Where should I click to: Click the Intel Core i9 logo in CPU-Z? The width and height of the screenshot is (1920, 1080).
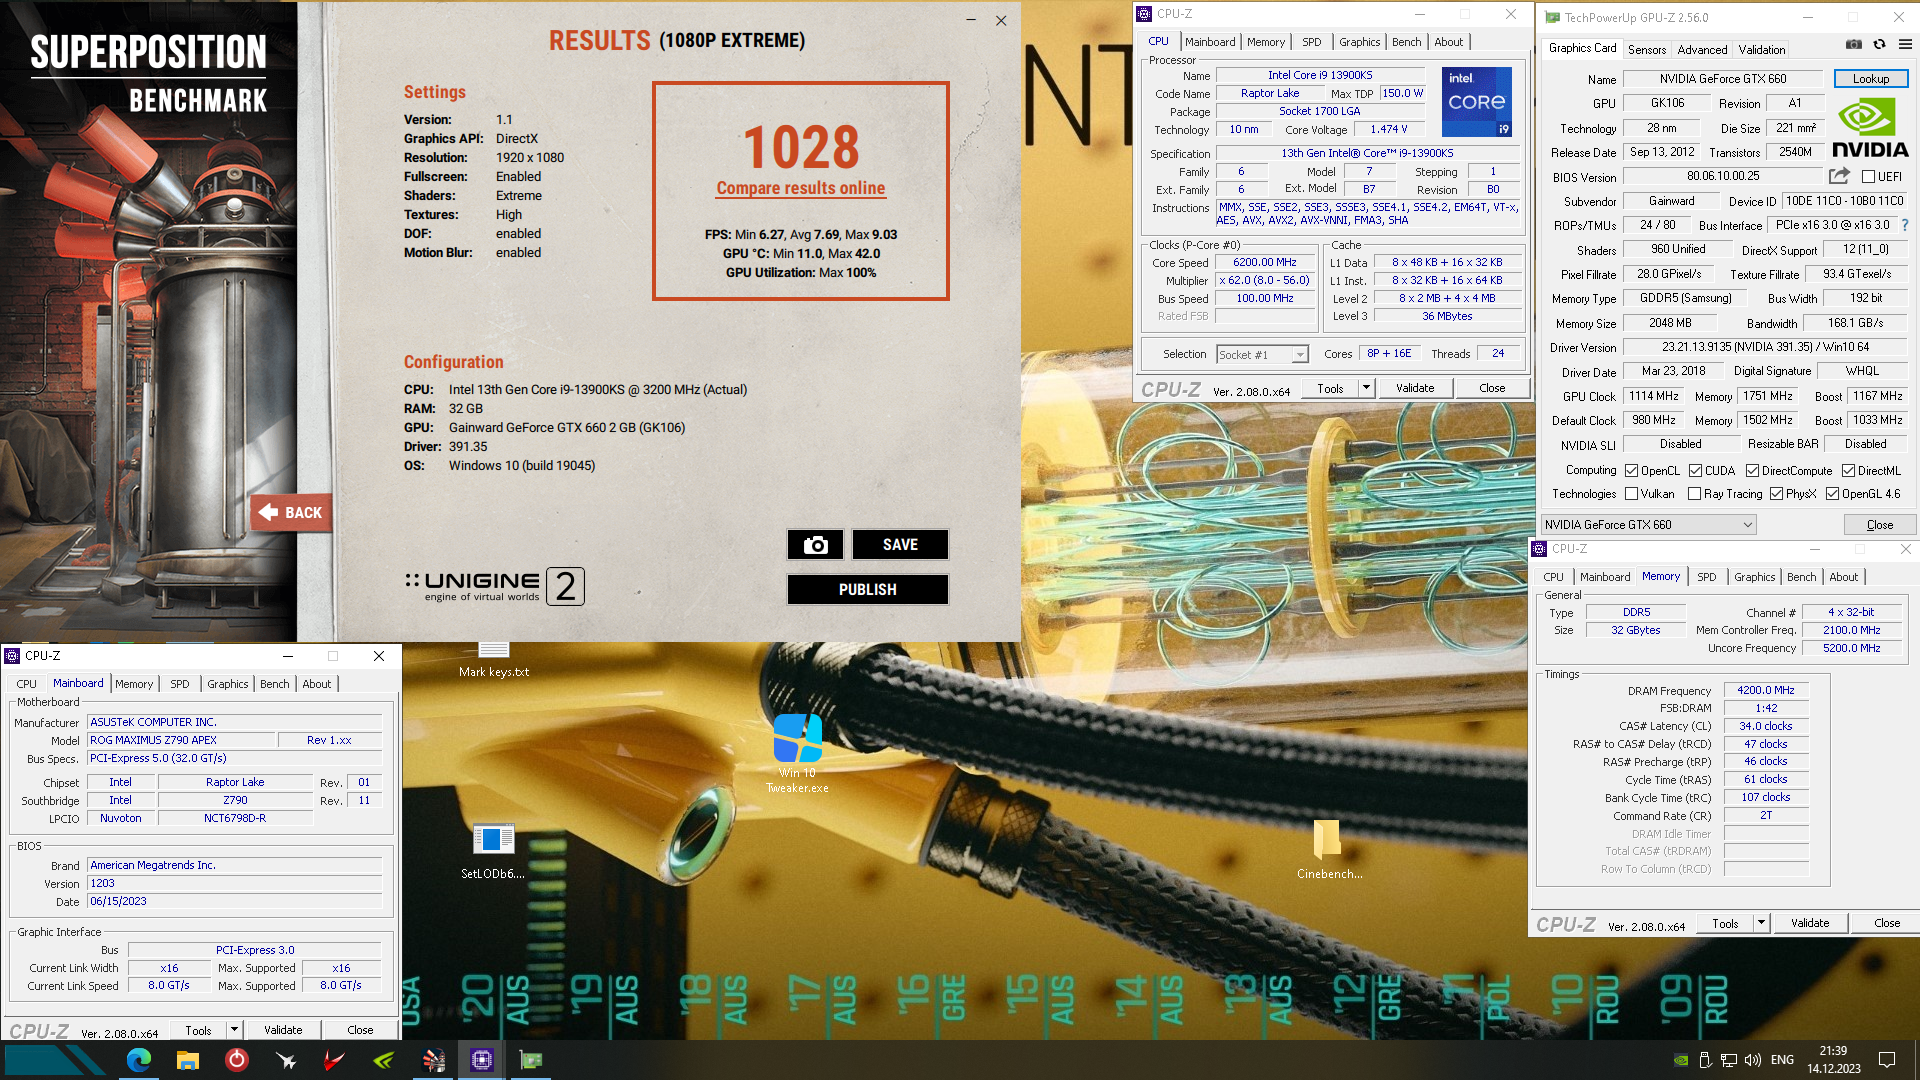coord(1477,102)
